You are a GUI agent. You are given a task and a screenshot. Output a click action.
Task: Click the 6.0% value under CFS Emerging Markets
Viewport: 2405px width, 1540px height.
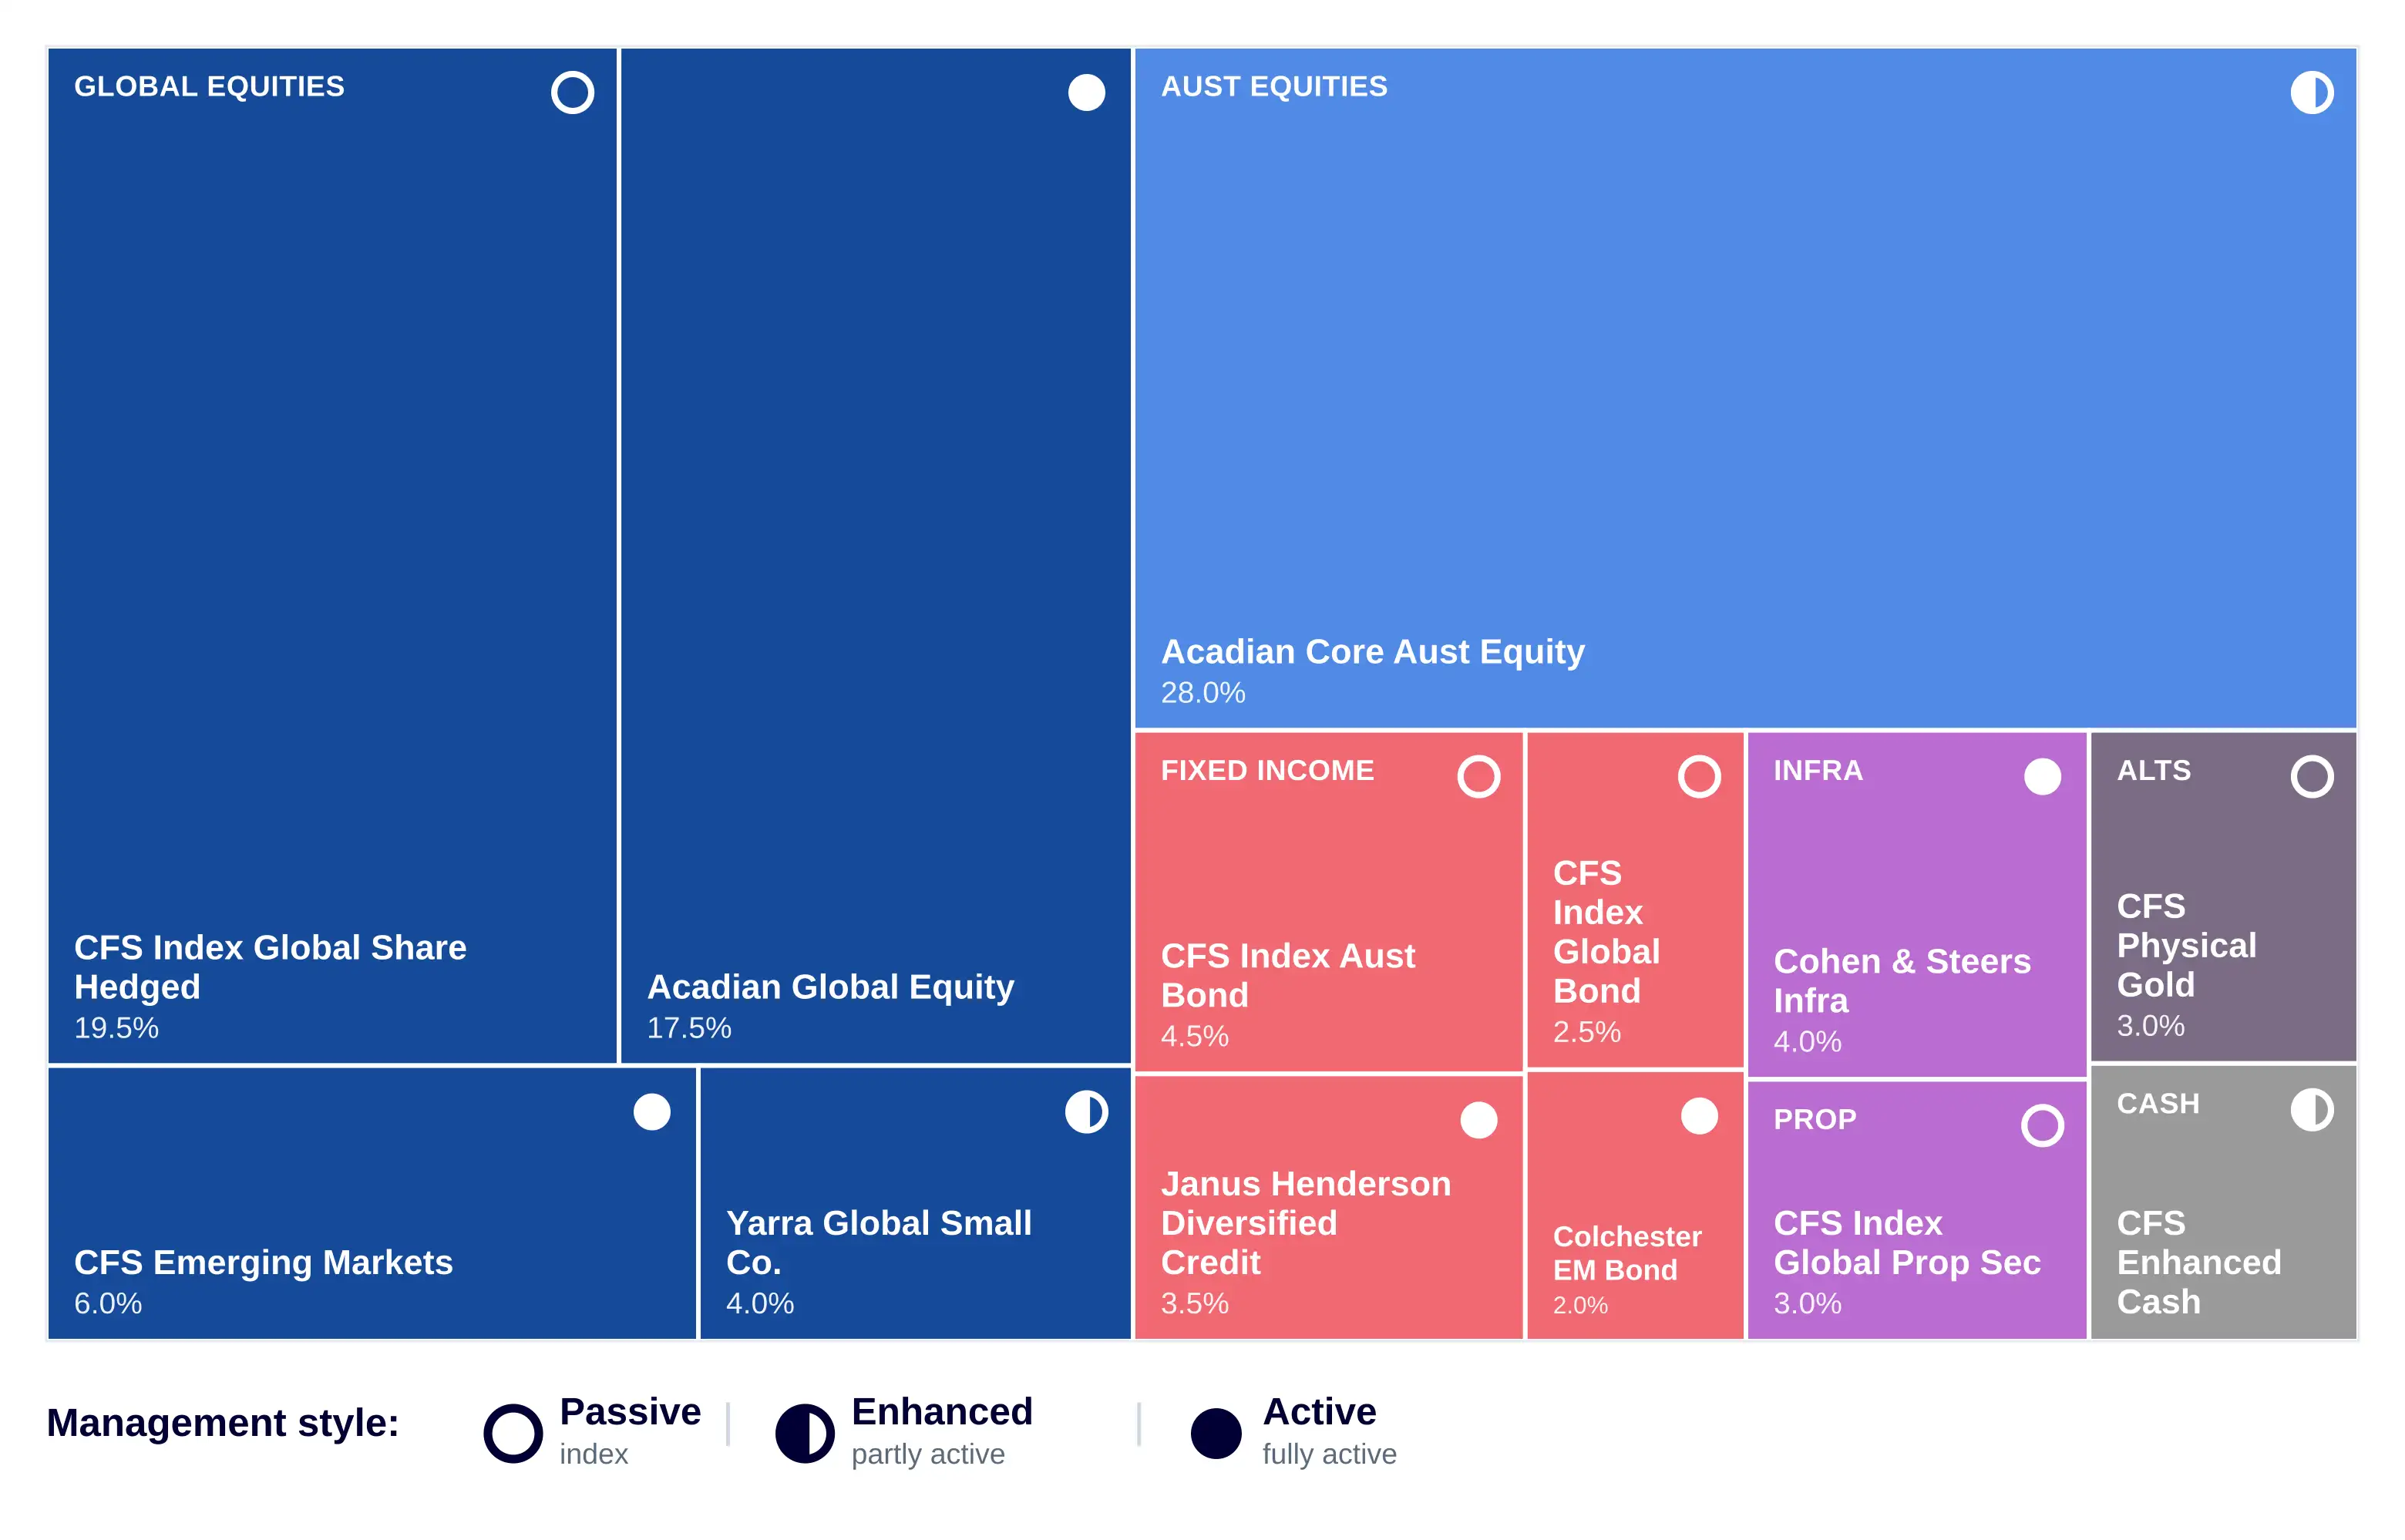click(108, 1304)
